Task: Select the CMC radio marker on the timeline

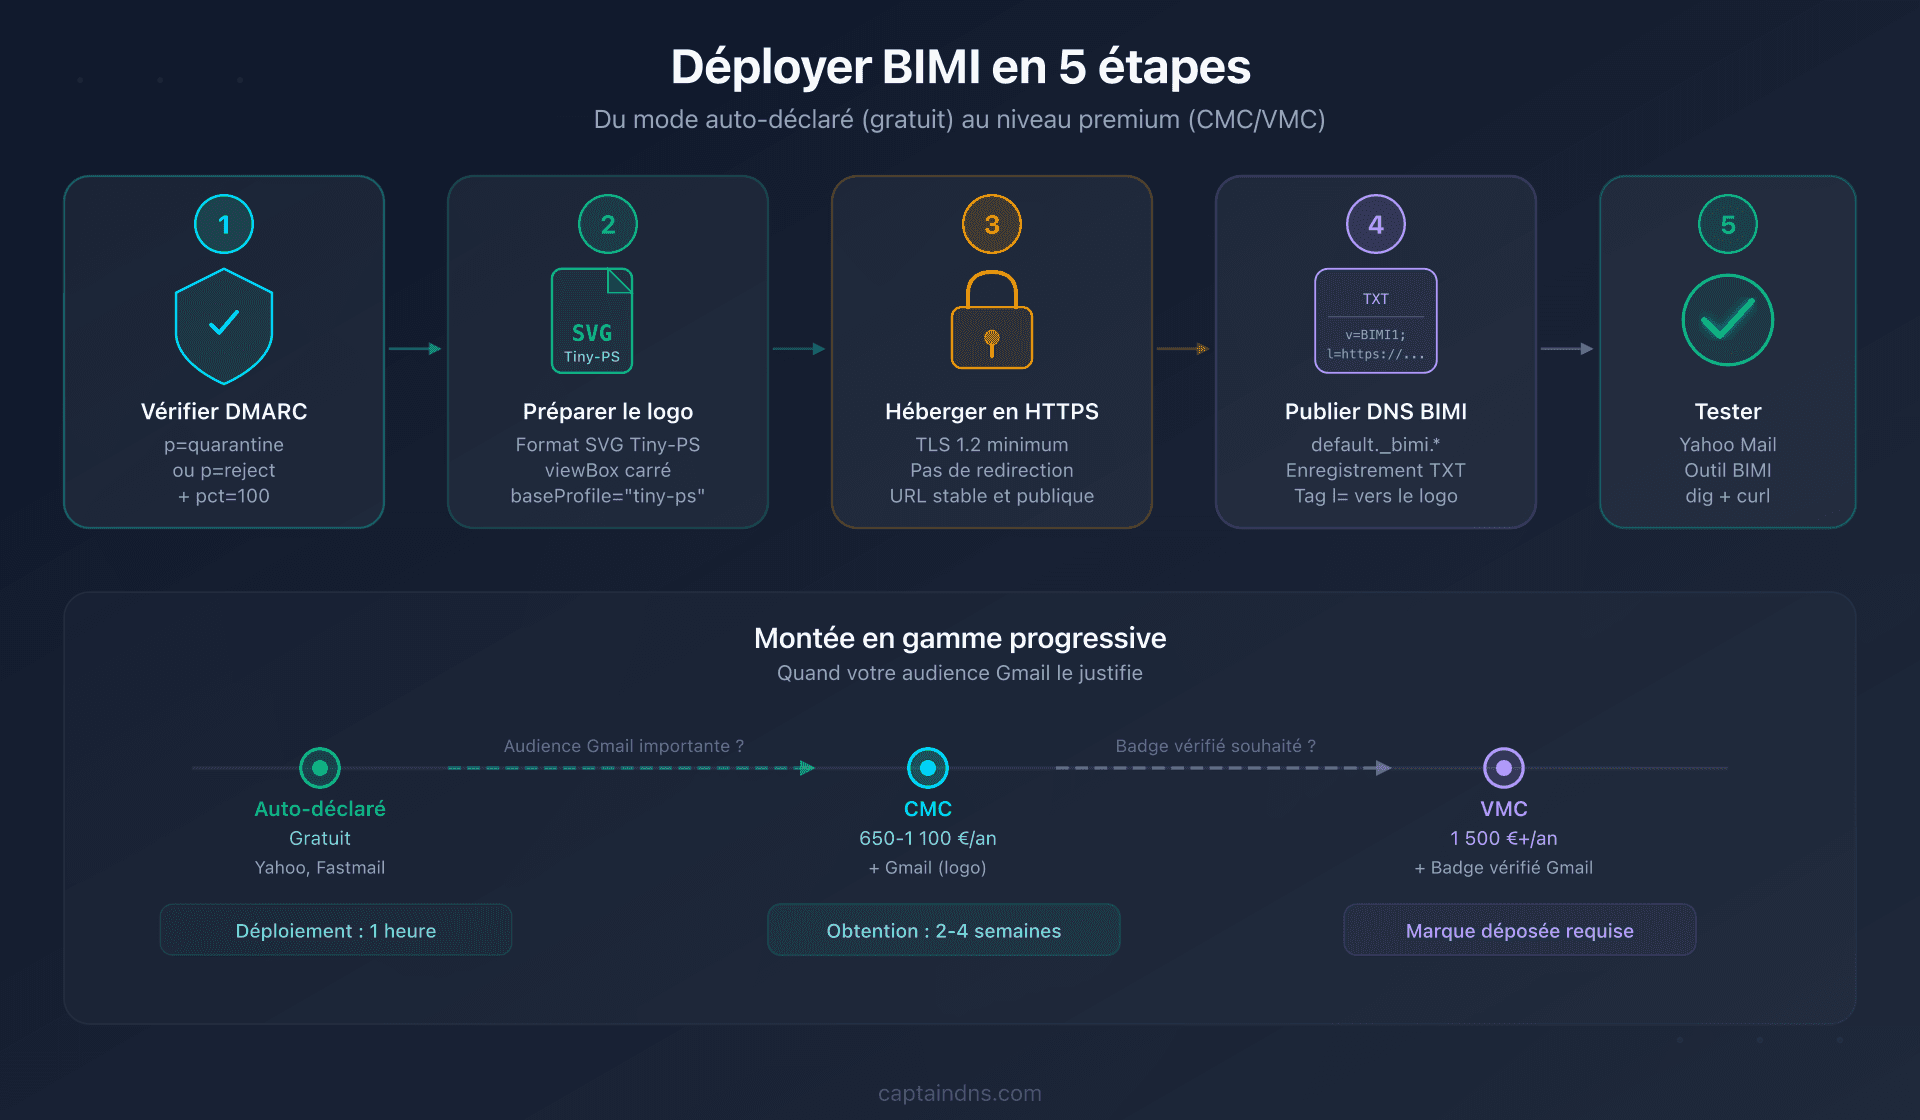Action: point(927,767)
